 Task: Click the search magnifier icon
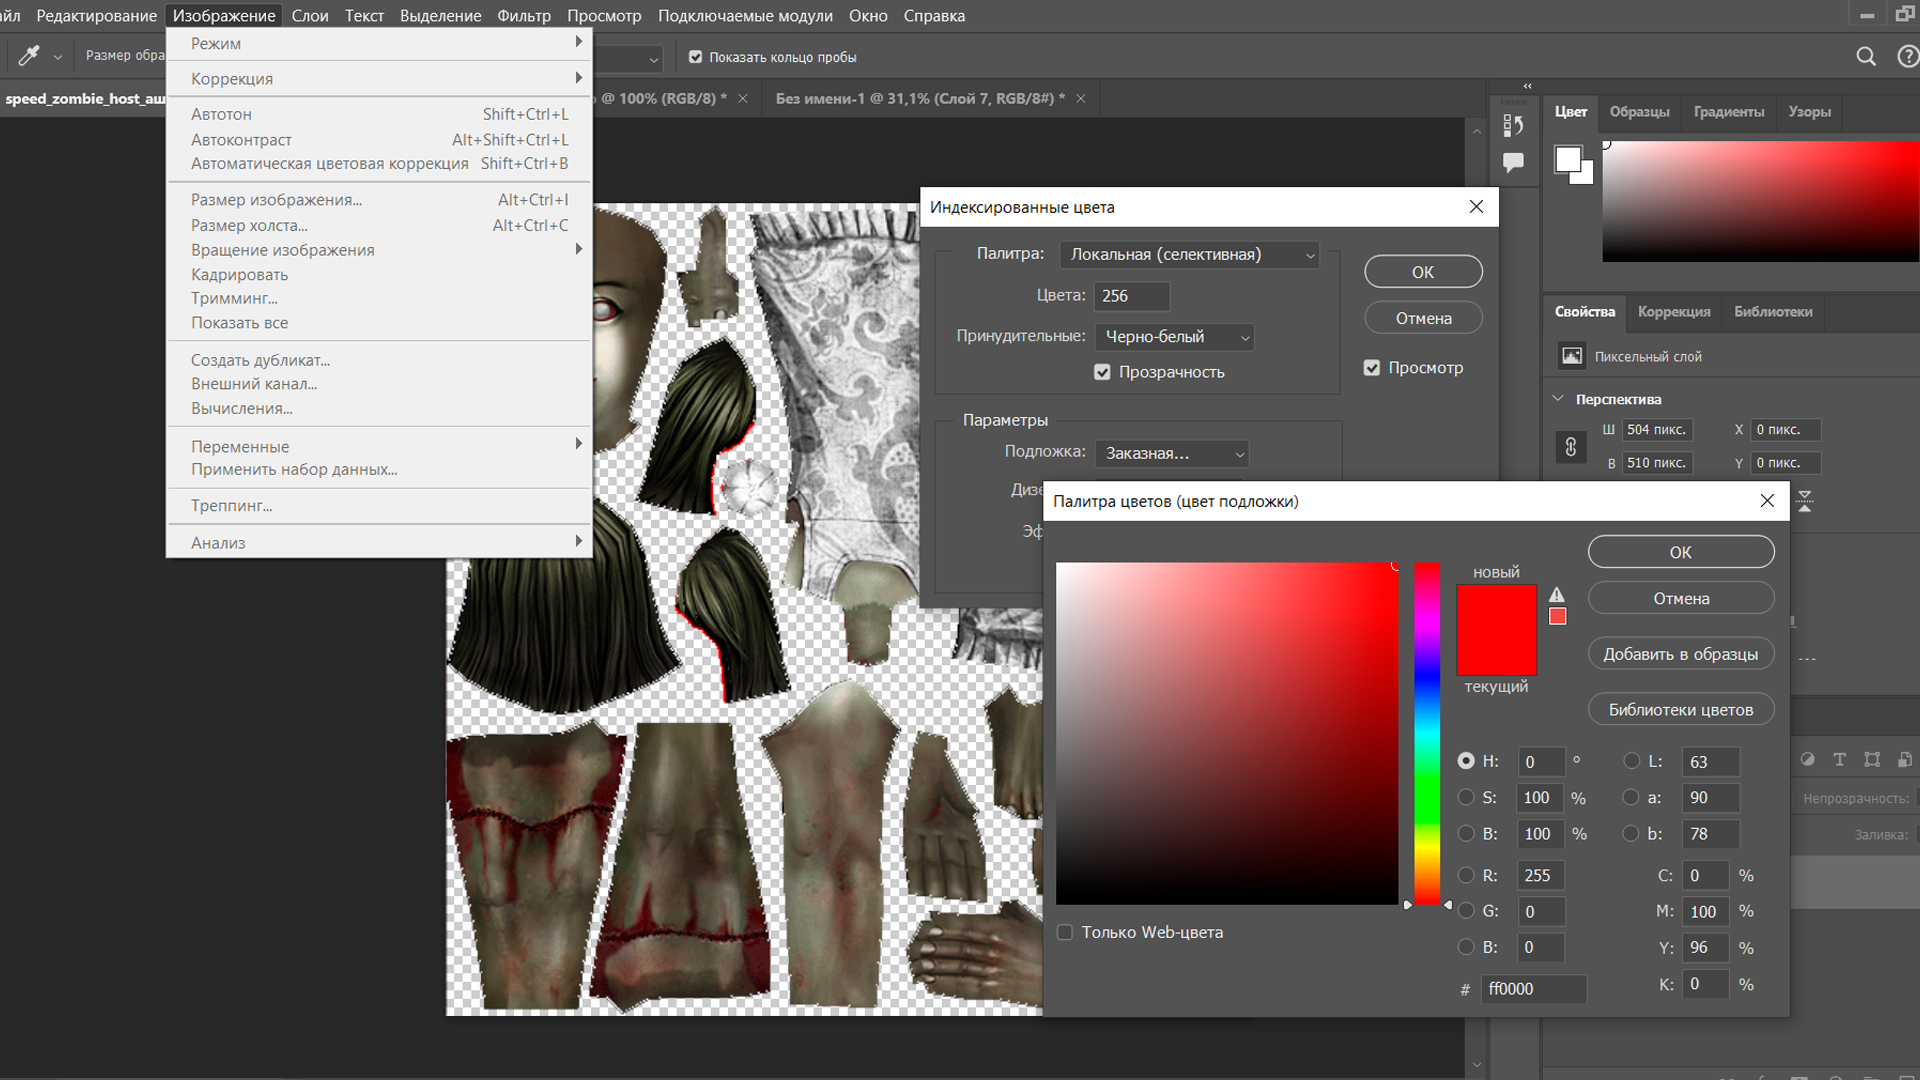1866,57
